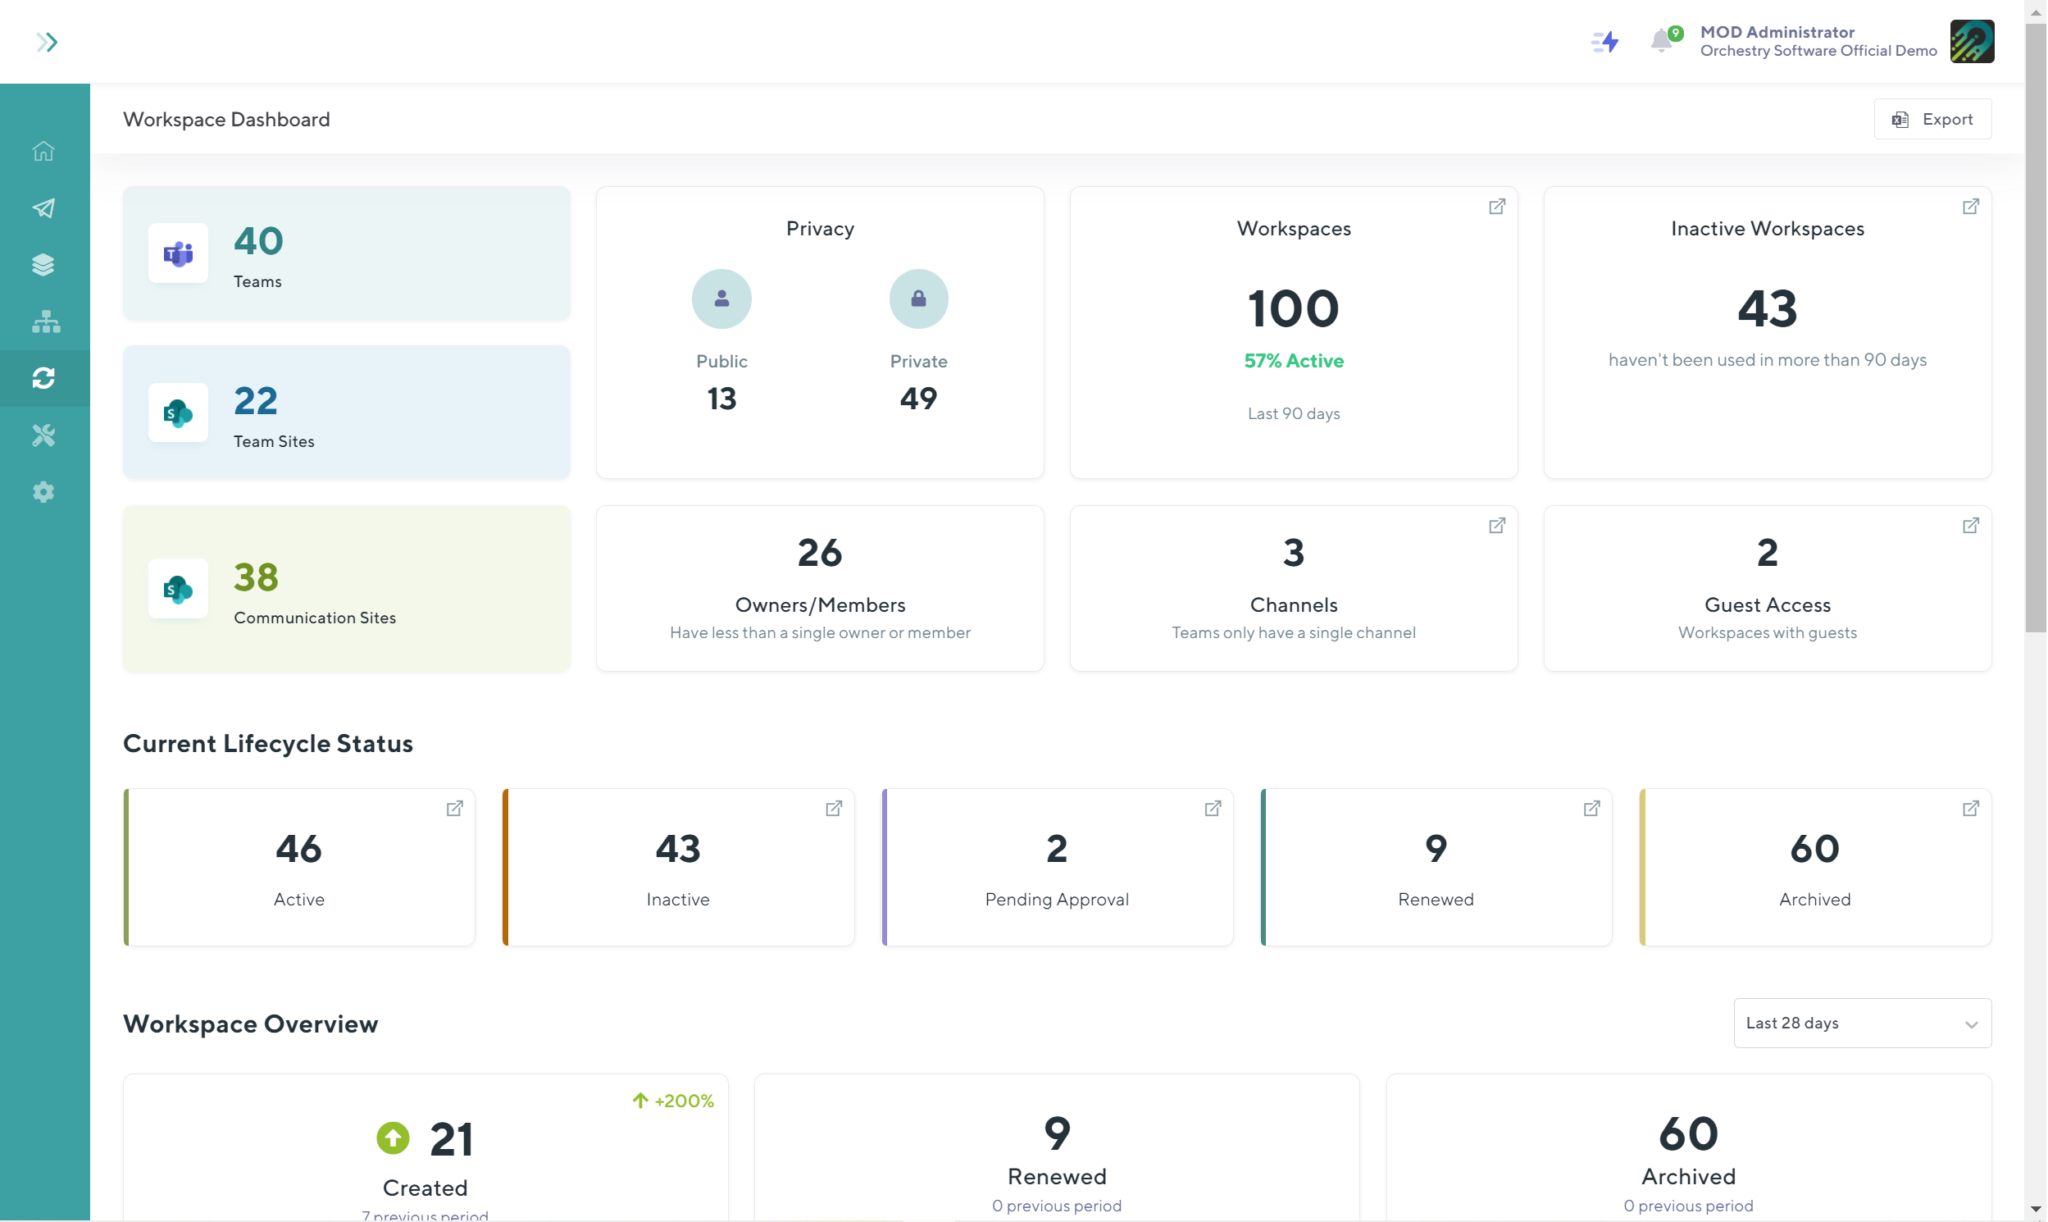Expand the sidebar using the chevron arrows
The image size is (2048, 1222).
pyautogui.click(x=47, y=41)
